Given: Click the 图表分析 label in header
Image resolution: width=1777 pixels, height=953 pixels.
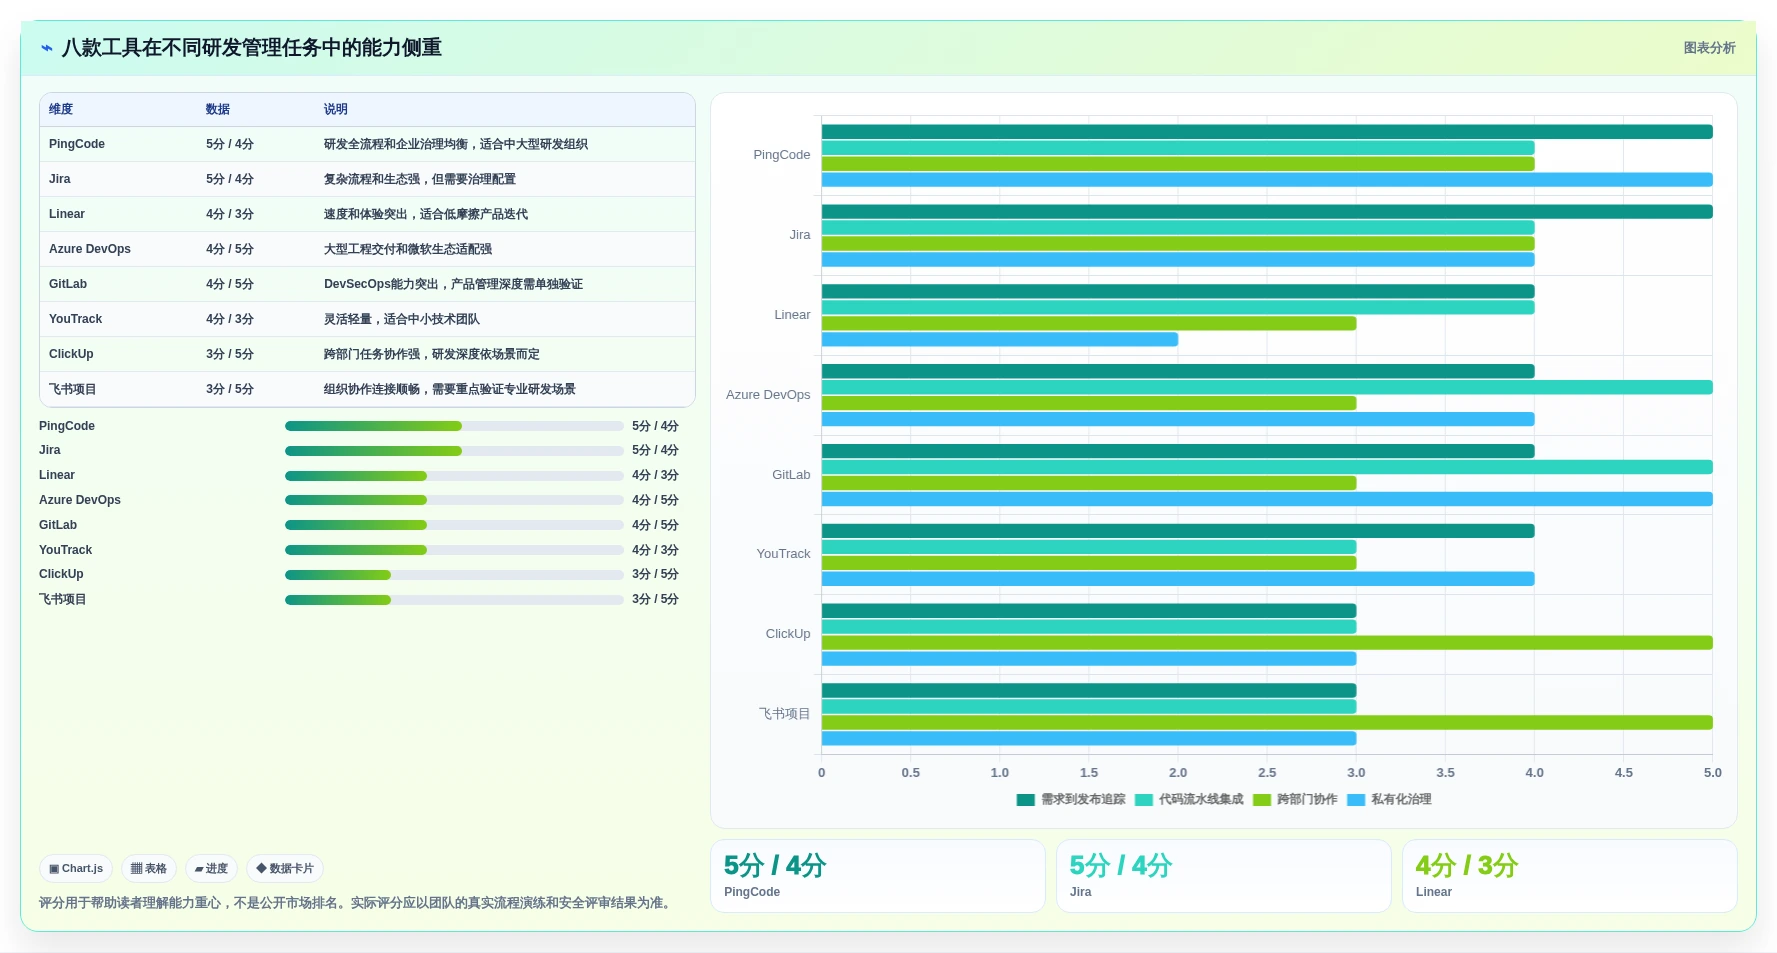Looking at the screenshot, I should 1709,48.
